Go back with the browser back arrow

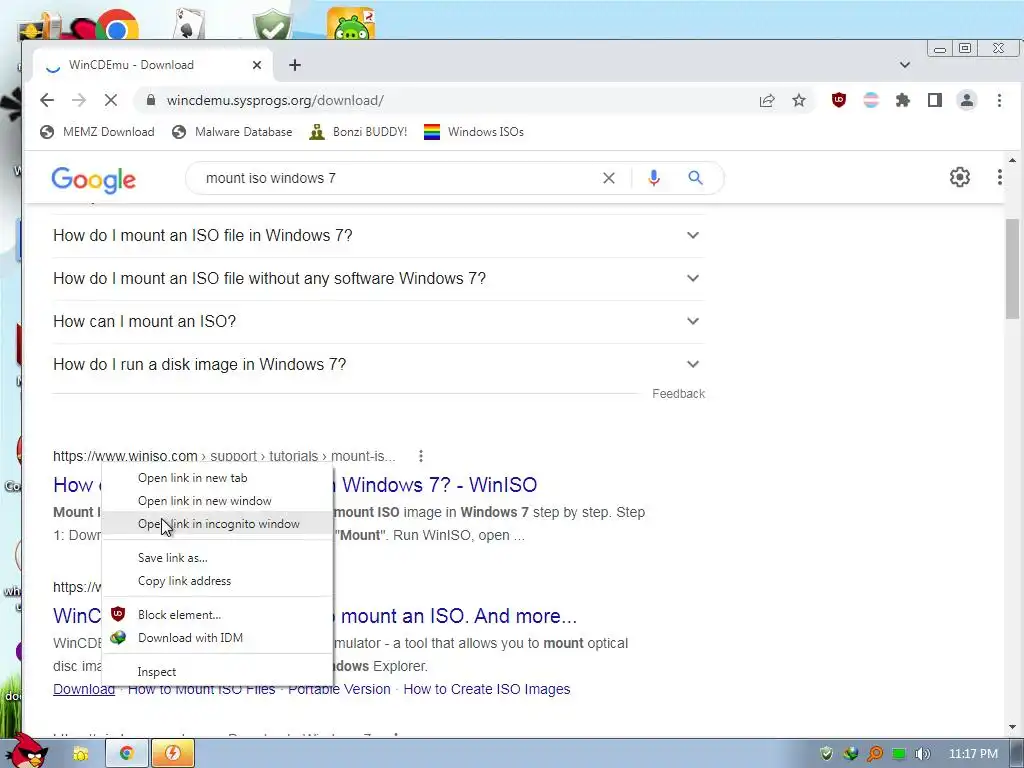[x=46, y=100]
